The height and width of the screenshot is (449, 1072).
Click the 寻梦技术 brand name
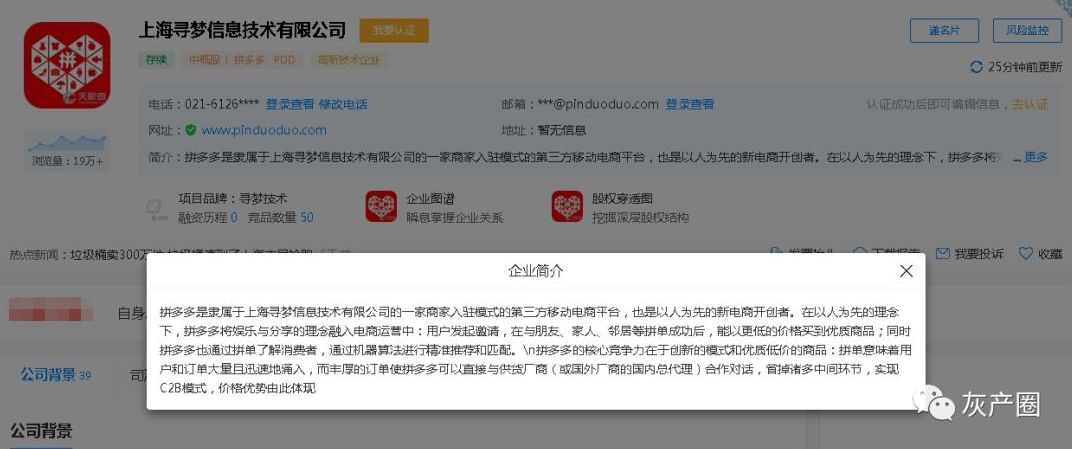(263, 199)
